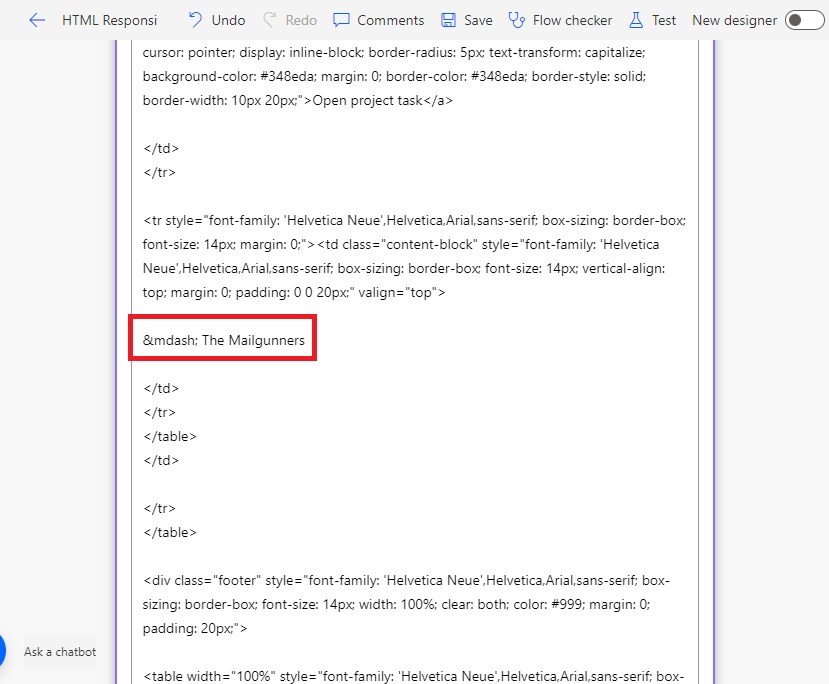Enable the New designer toggle
Image resolution: width=829 pixels, height=684 pixels.
pyautogui.click(x=806, y=19)
